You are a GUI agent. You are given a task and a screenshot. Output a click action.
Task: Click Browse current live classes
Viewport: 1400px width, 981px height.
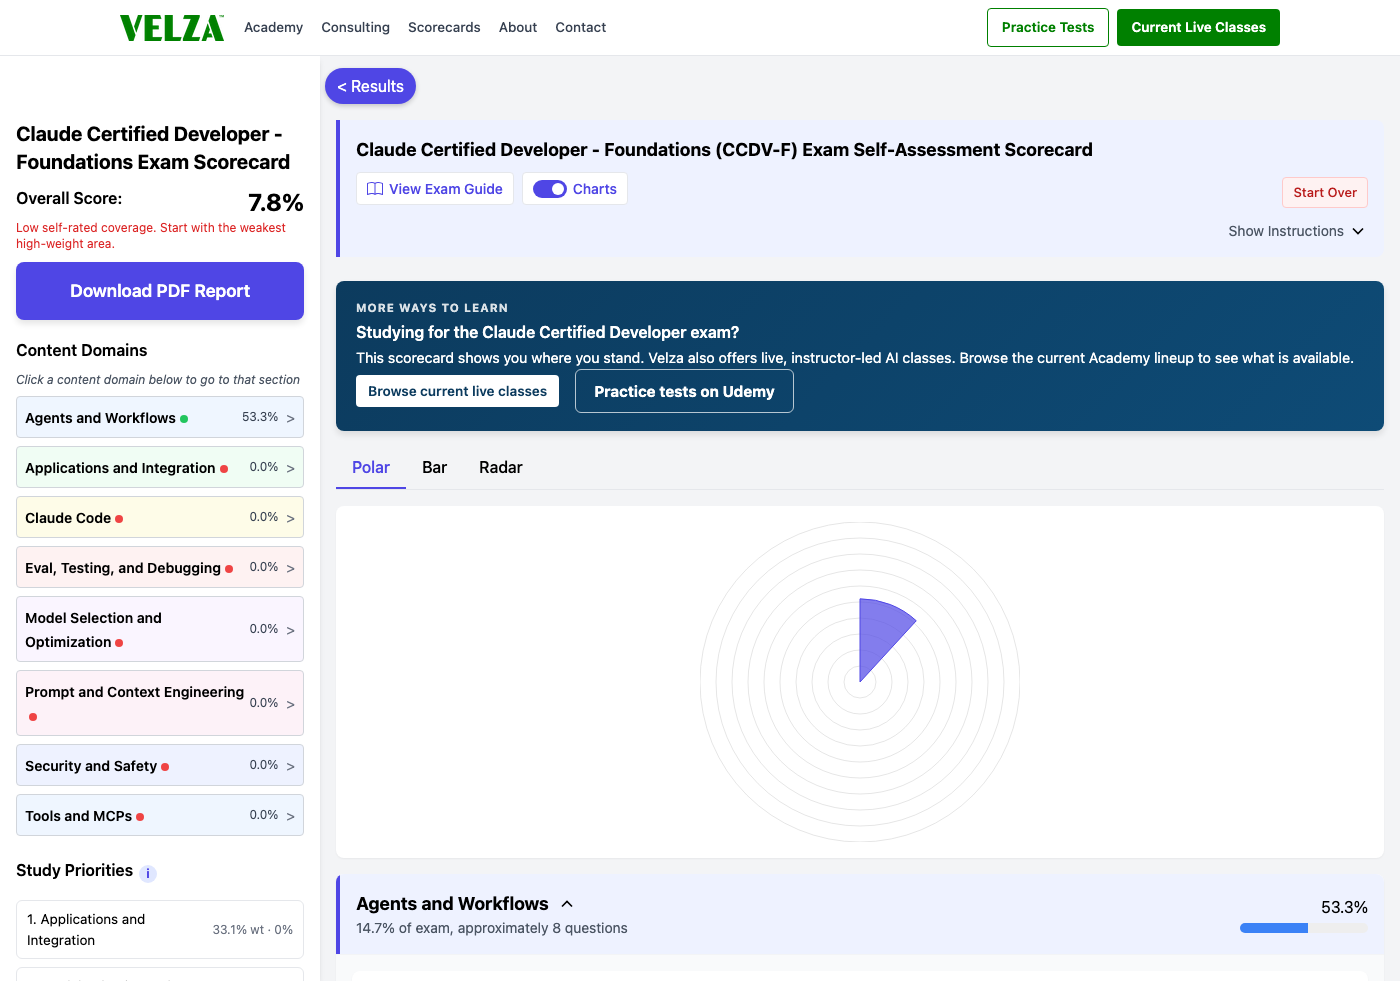click(457, 391)
